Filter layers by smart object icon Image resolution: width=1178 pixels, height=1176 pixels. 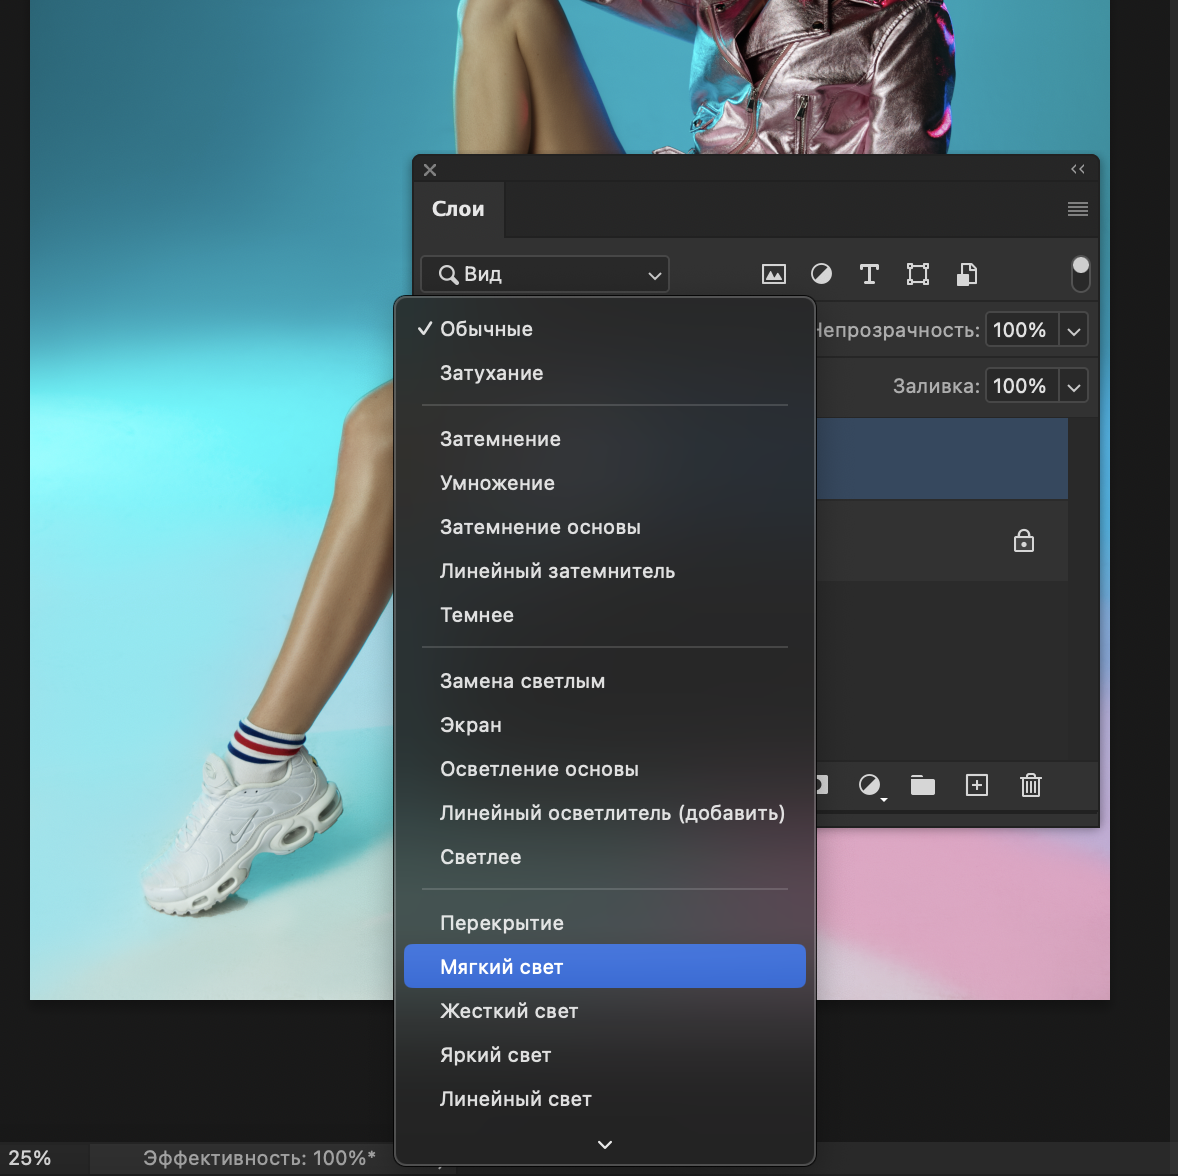[x=967, y=274]
